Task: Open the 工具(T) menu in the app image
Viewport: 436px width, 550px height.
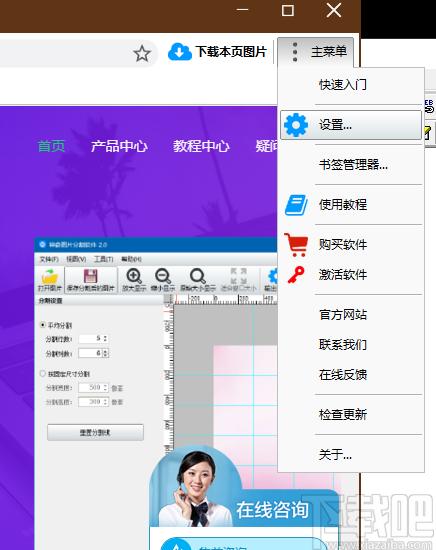Action: click(x=103, y=259)
